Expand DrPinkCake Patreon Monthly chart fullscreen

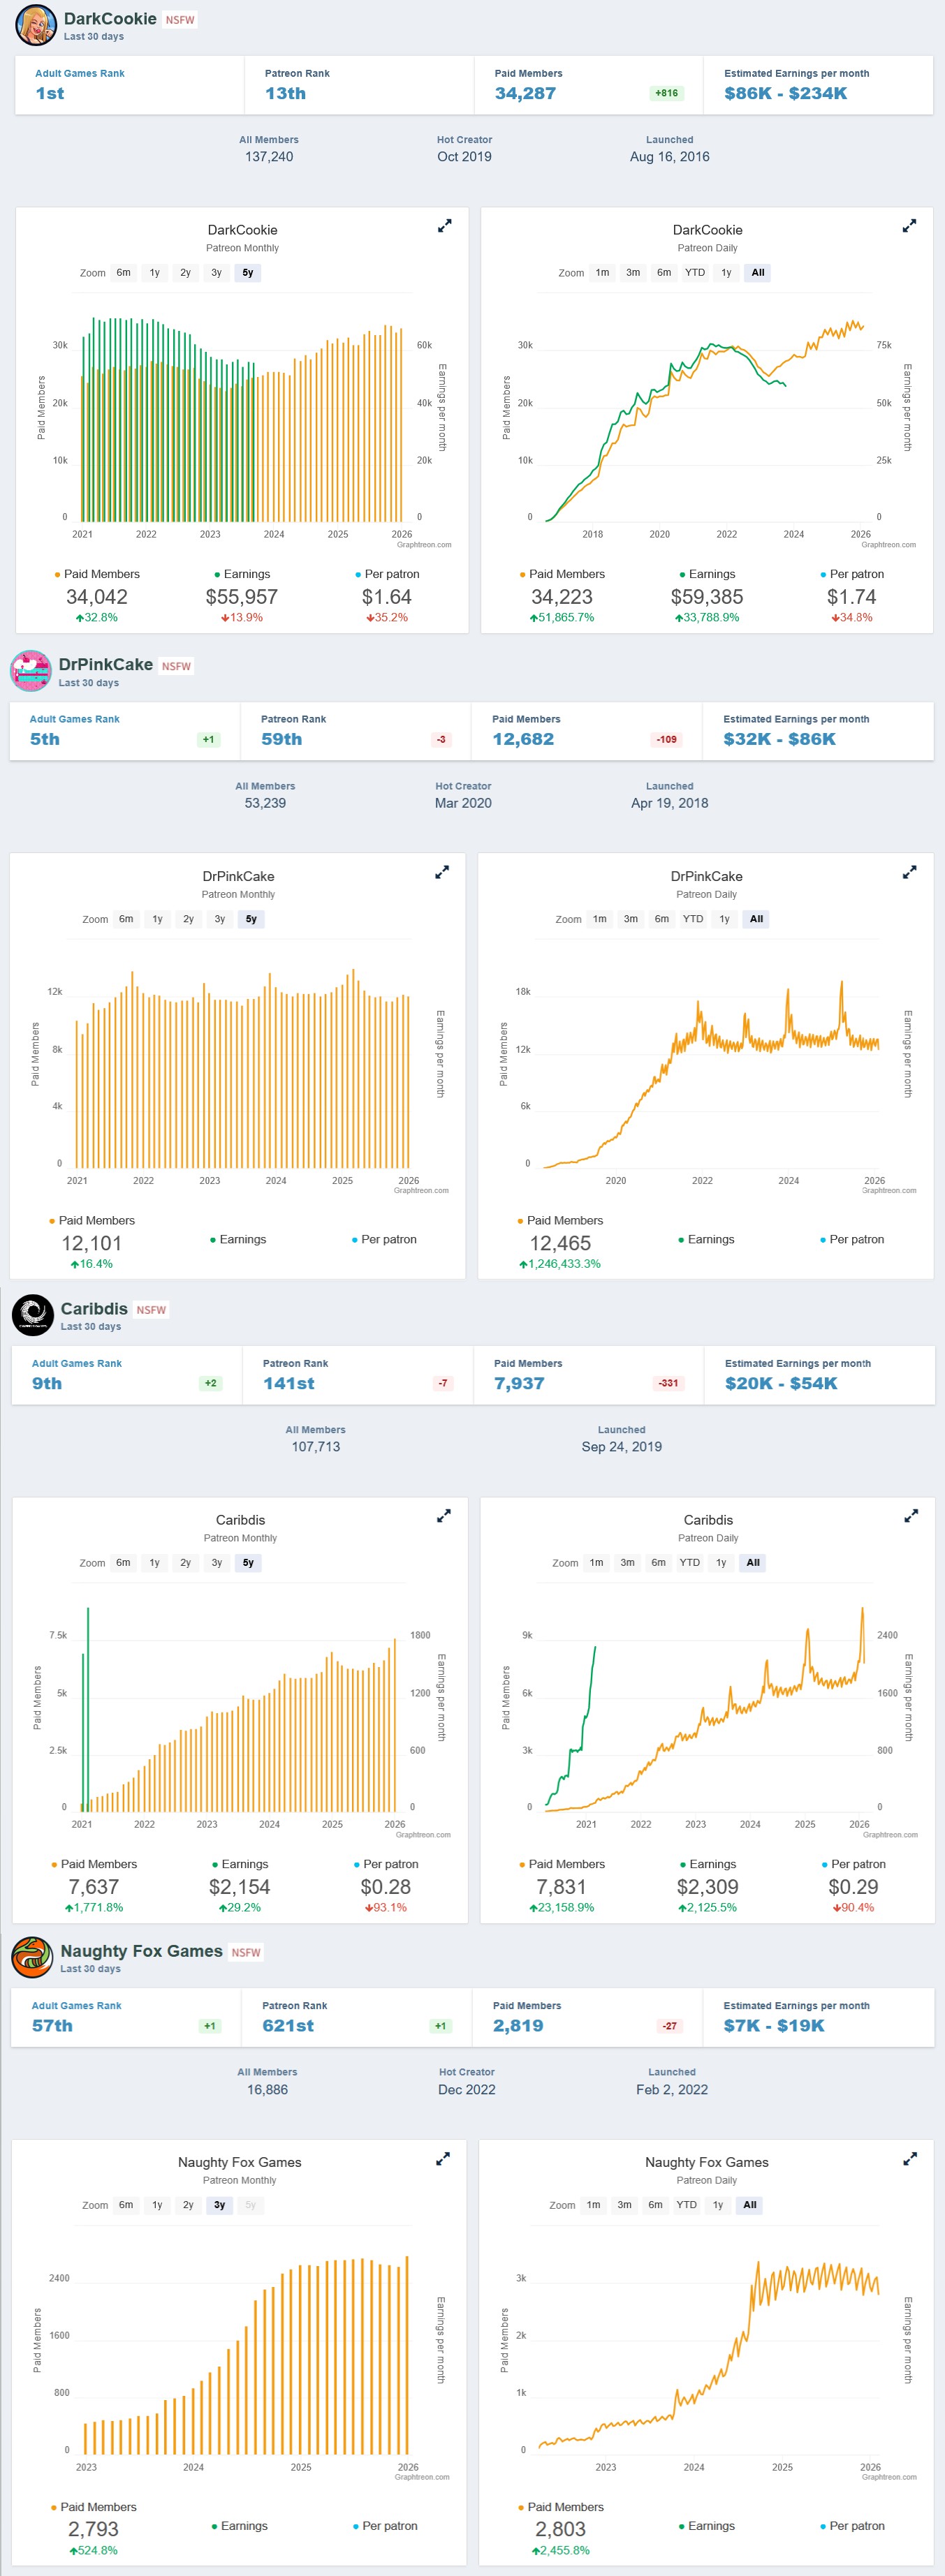[442, 872]
